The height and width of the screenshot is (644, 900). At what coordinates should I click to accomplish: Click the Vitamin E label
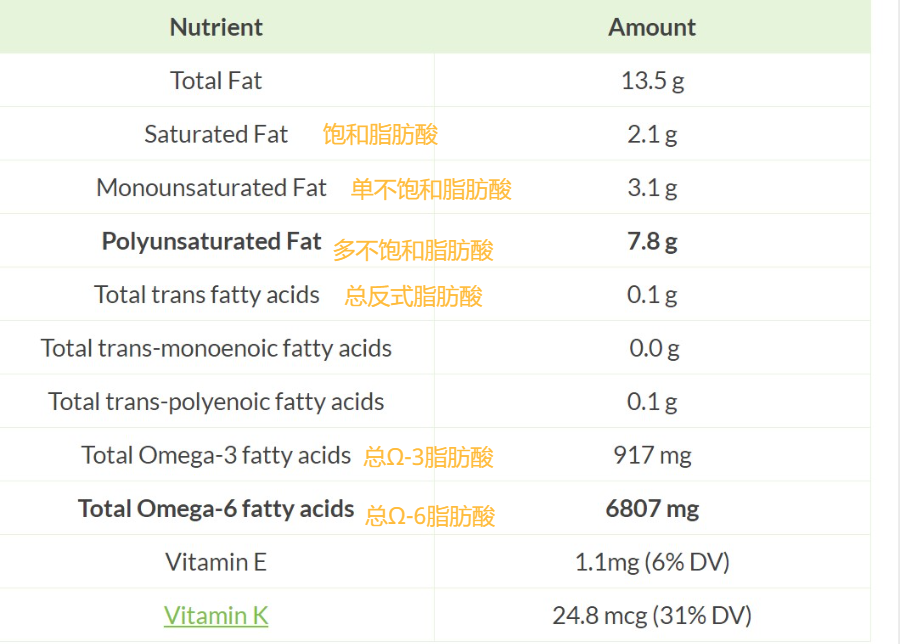[216, 562]
